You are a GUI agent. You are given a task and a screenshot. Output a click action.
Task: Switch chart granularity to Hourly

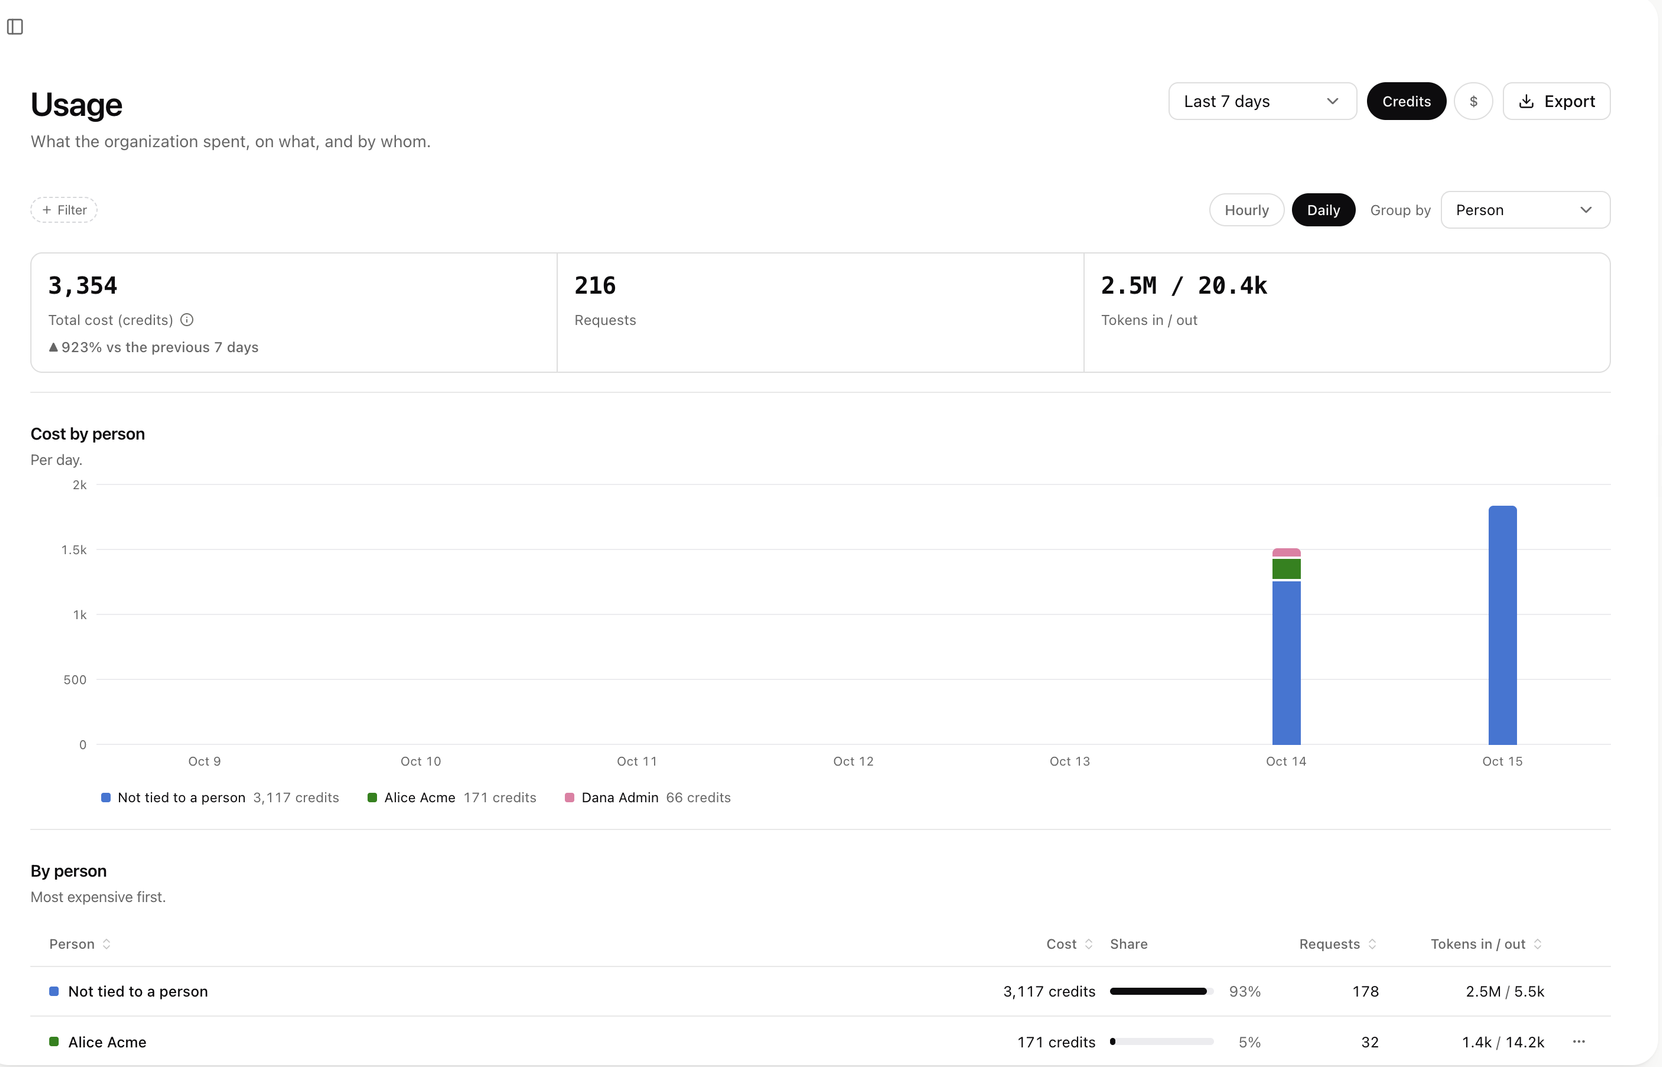1246,210
